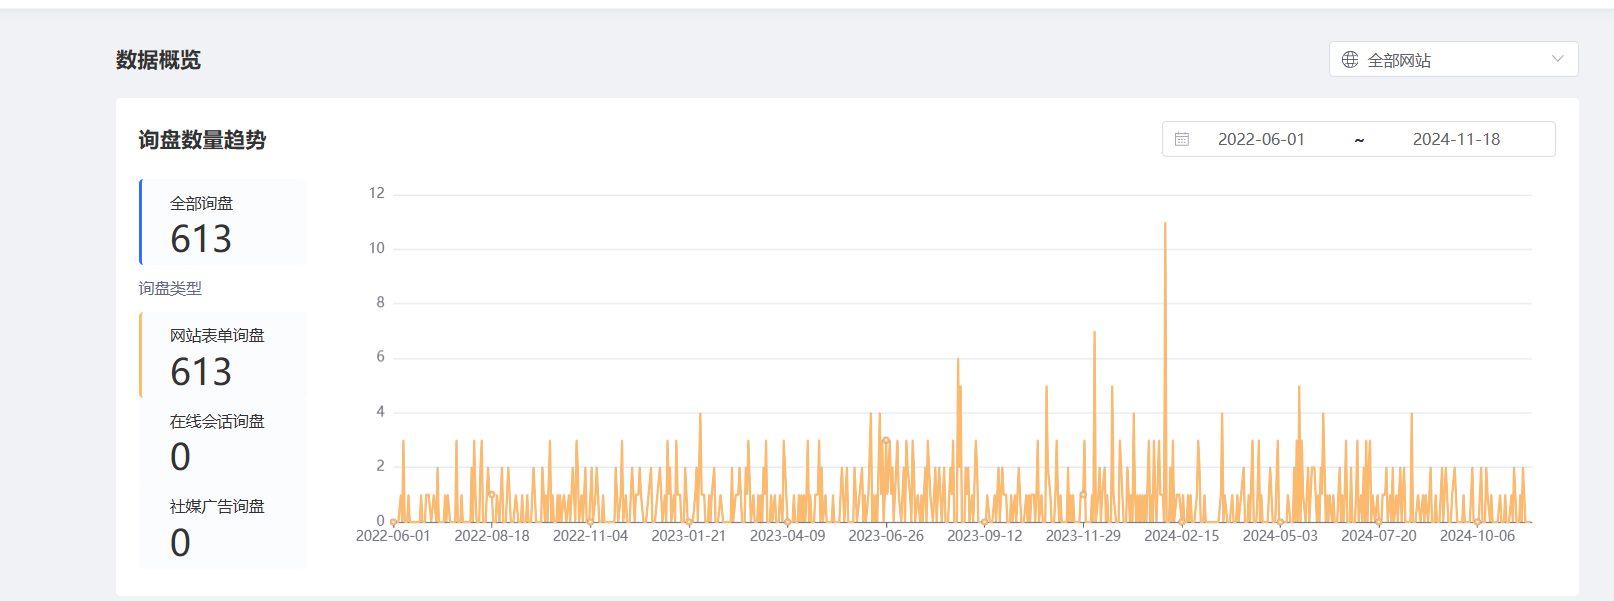Click the 2024-10-06 x-axis label
Screen dimensions: 1614x601
point(1477,536)
